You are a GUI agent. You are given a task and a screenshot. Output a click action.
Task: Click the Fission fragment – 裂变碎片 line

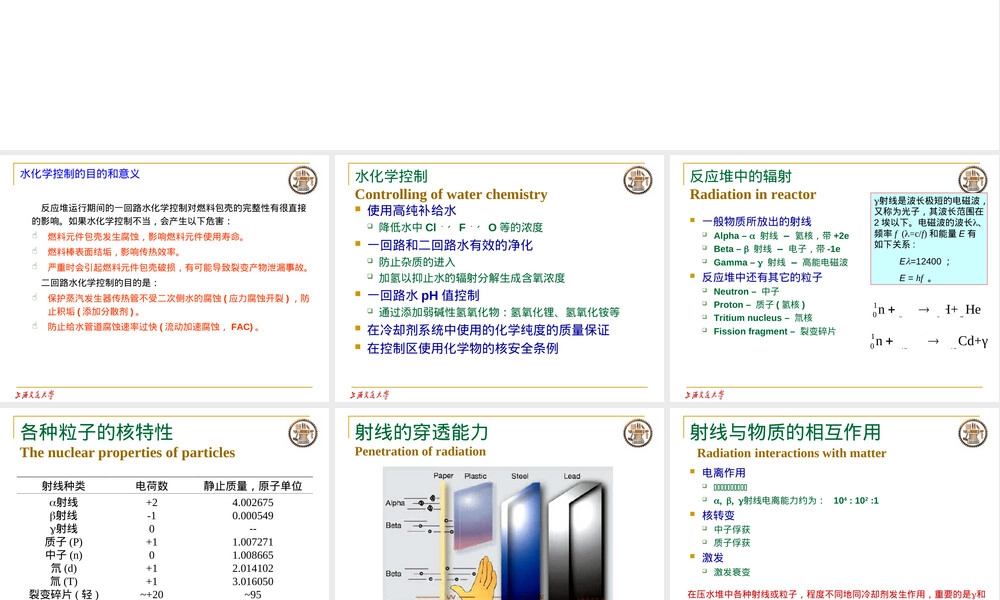pos(774,331)
